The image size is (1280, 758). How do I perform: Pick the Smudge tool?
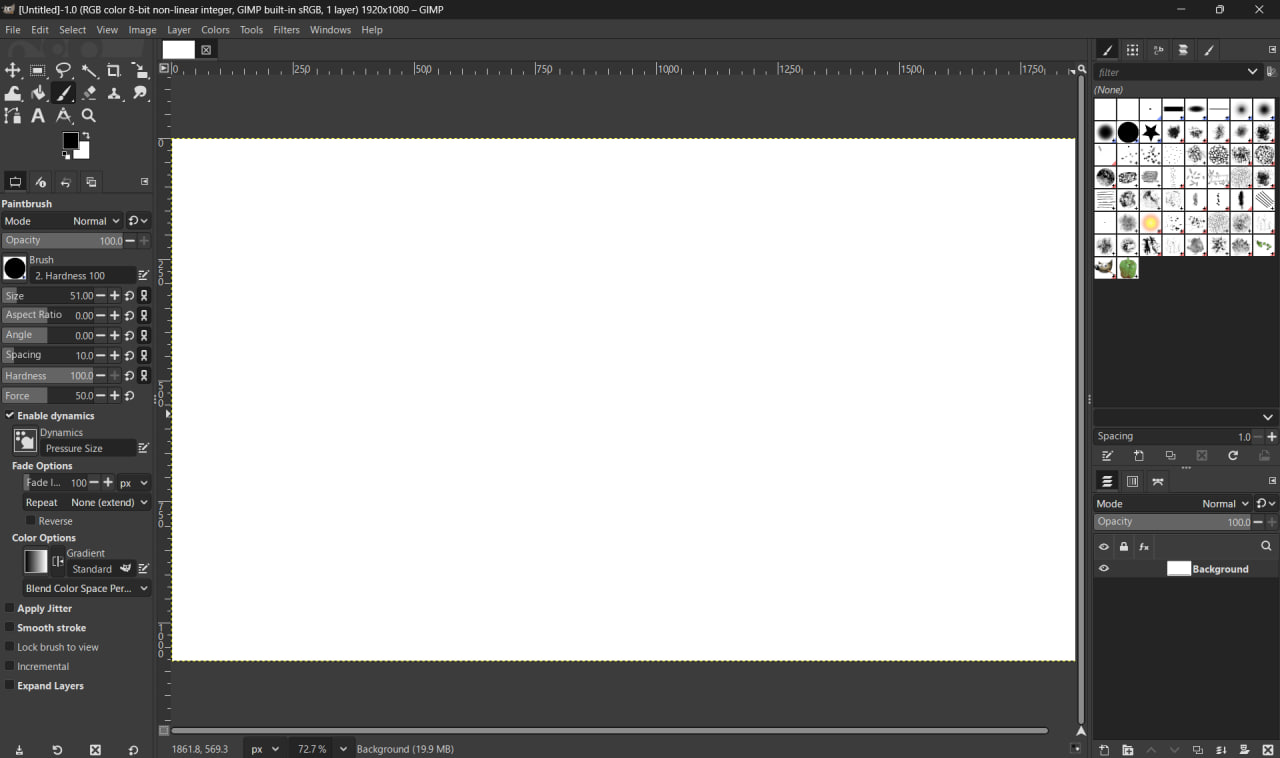140,93
